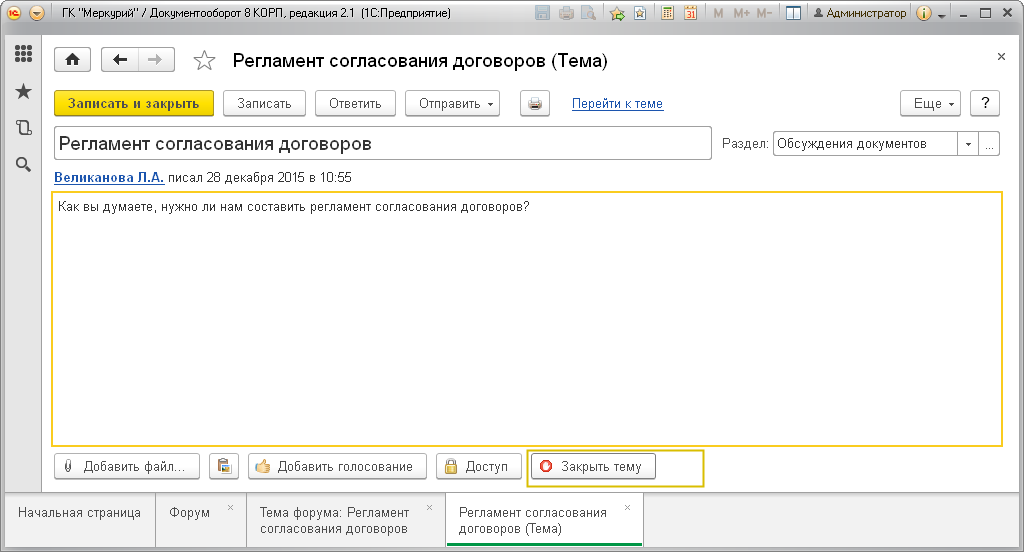Toggle the window panels layout icon
The width and height of the screenshot is (1024, 552).
(793, 13)
